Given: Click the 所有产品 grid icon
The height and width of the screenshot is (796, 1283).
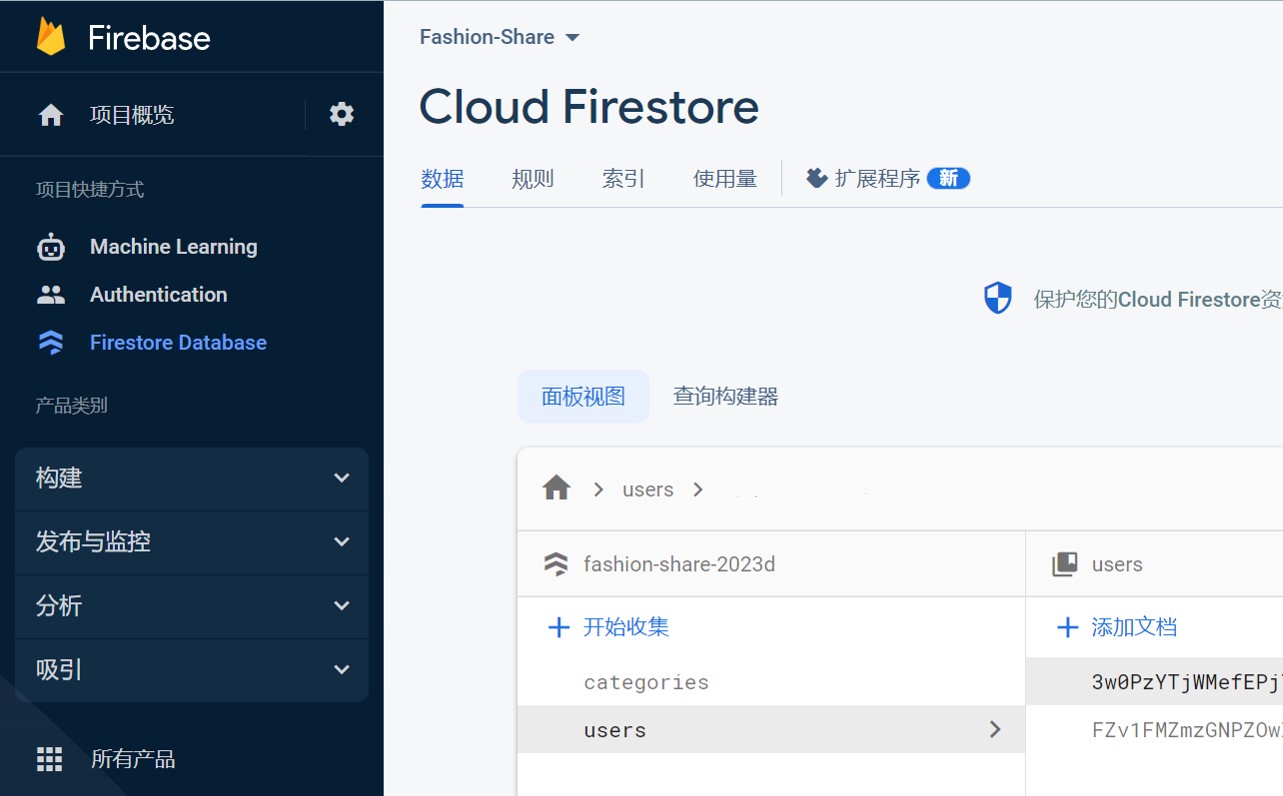Looking at the screenshot, I should pyautogui.click(x=50, y=759).
